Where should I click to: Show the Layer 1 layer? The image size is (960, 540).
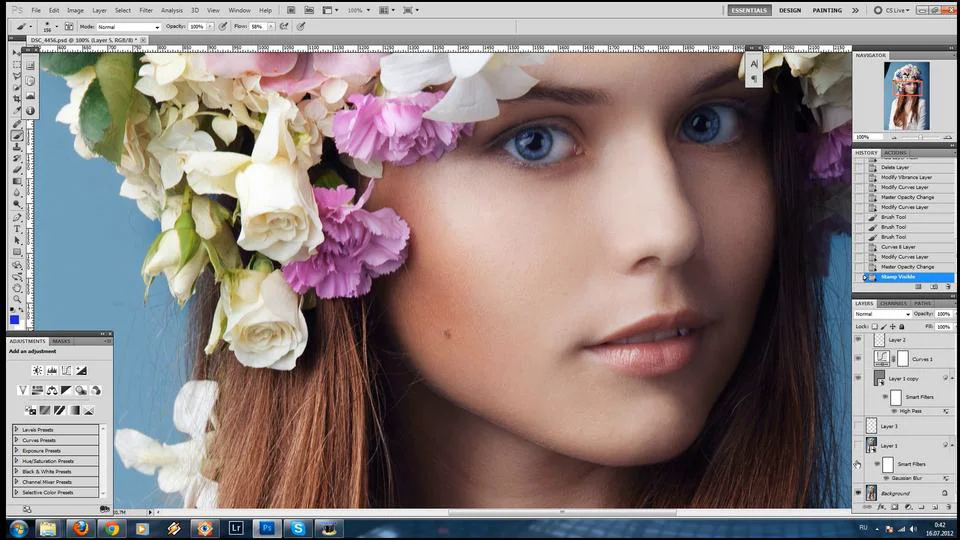(858, 445)
